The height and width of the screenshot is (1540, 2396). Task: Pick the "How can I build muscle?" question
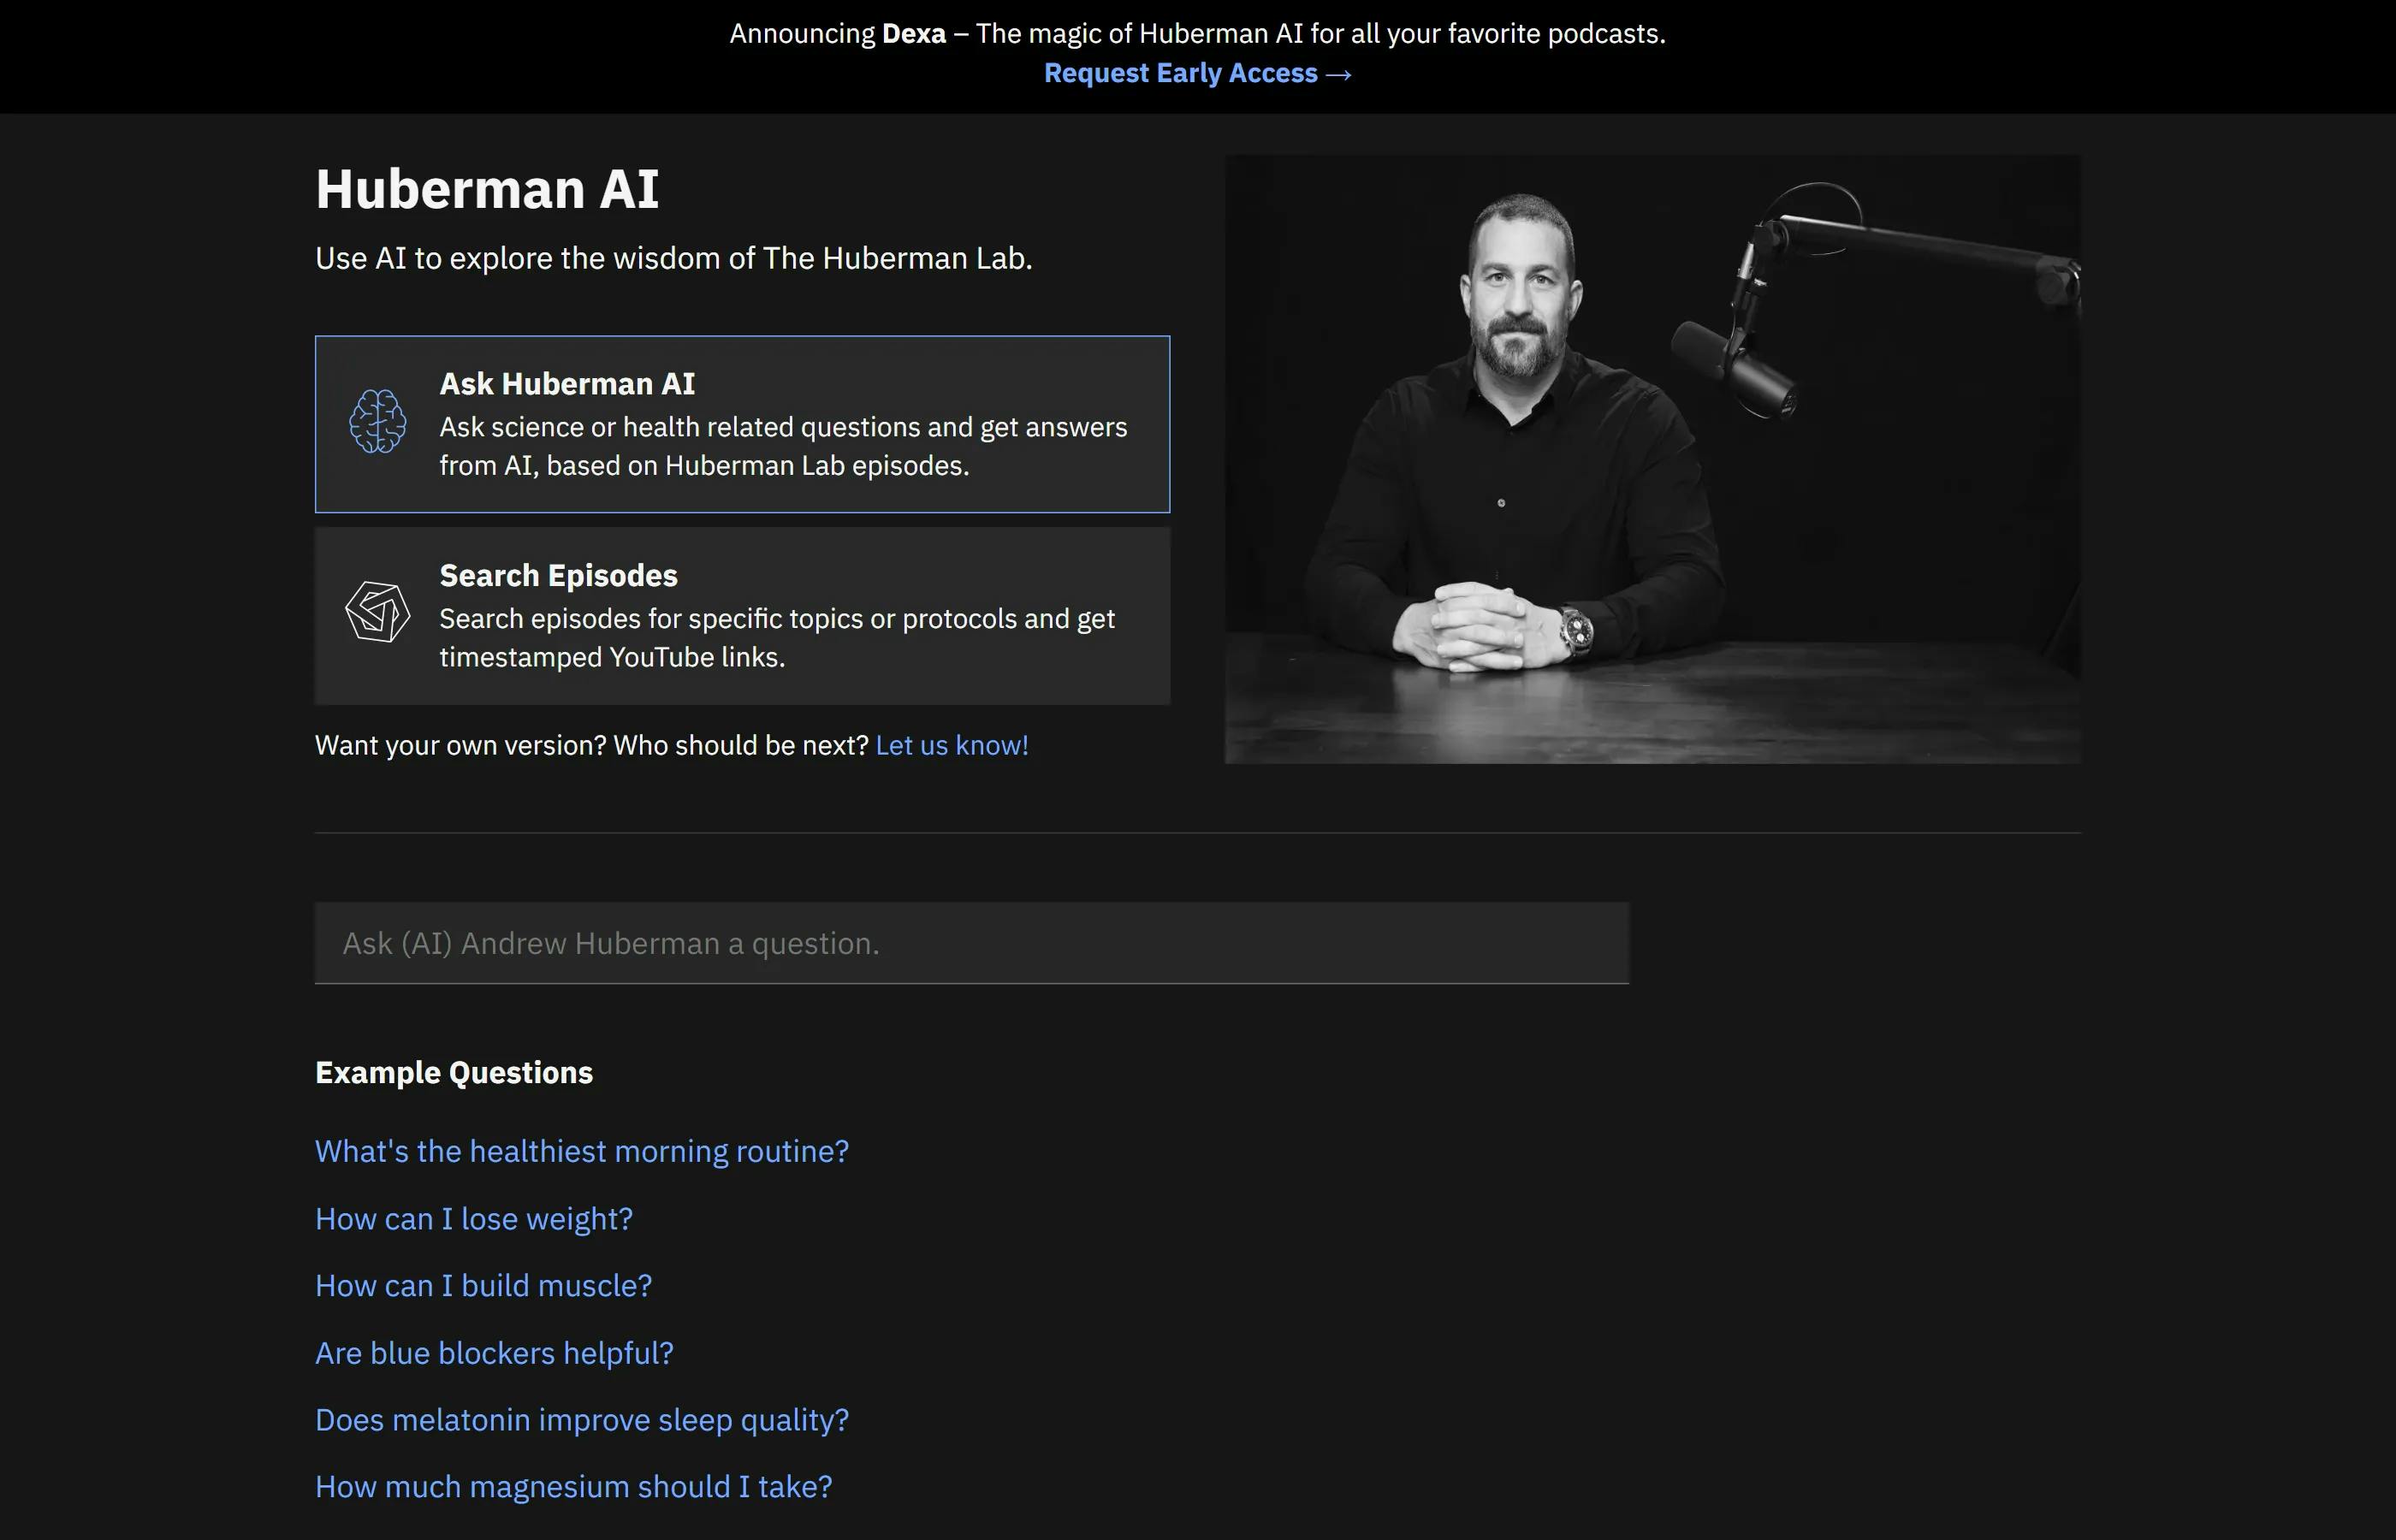pos(484,1286)
